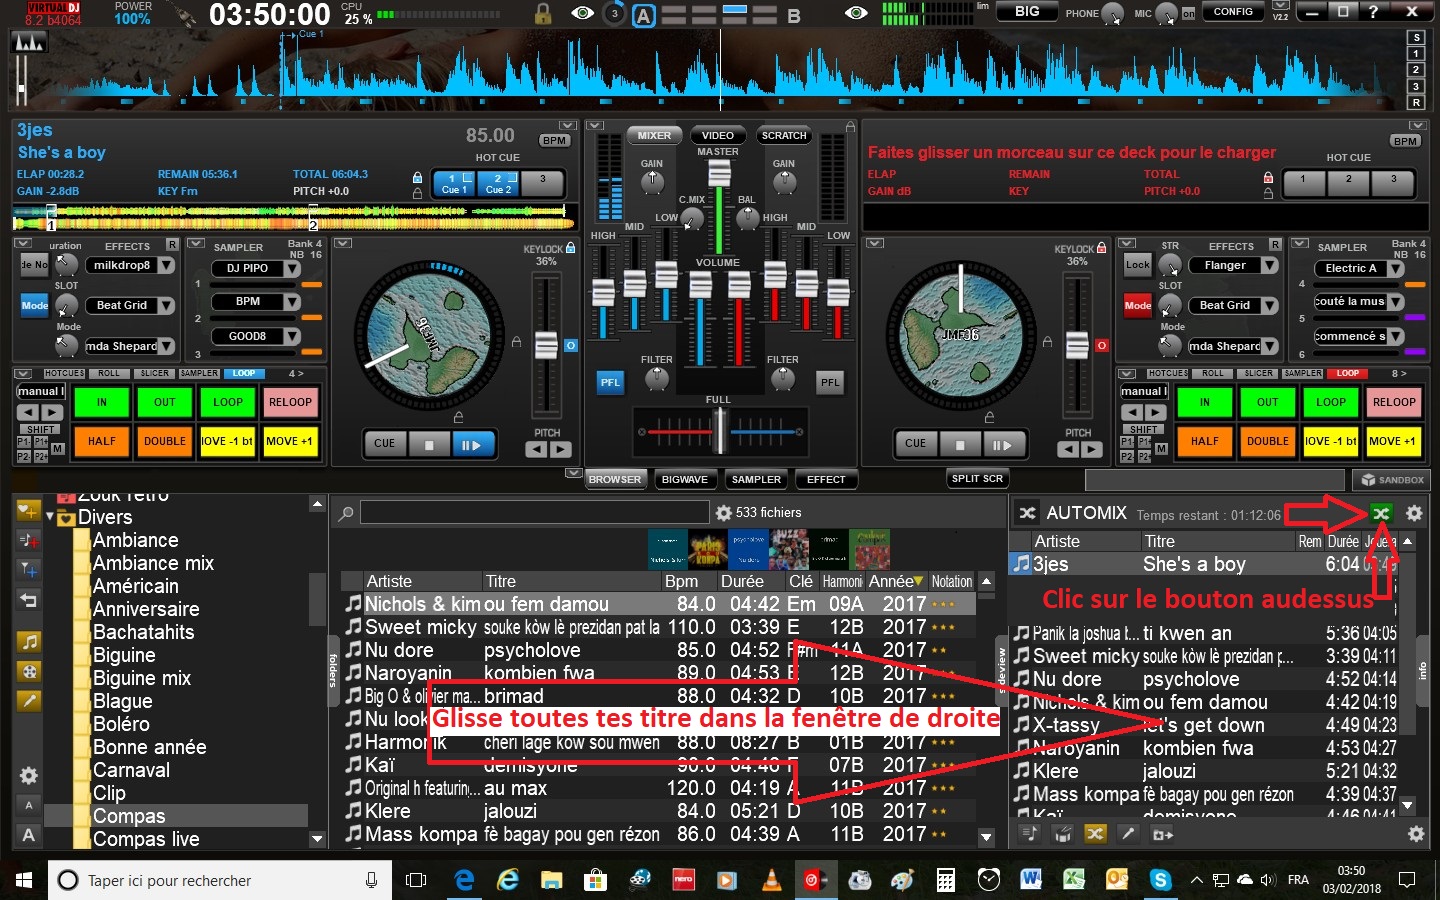Screen dimensions: 1440x900
Task: Click the right deck CUE button
Action: 916,444
